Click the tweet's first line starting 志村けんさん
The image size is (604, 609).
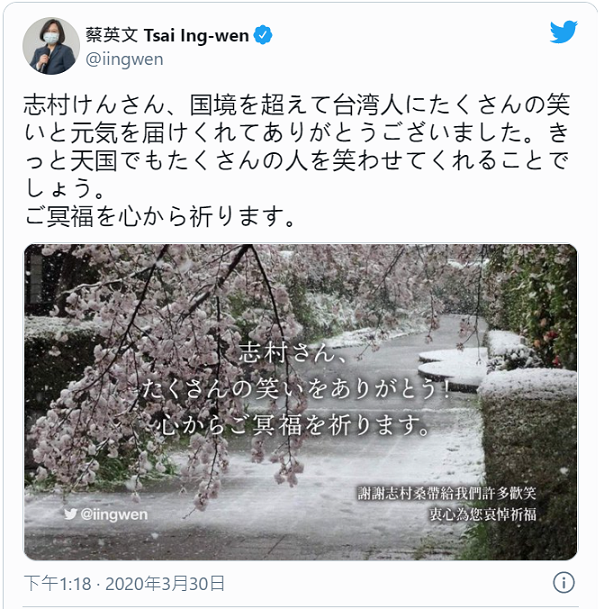pos(296,104)
